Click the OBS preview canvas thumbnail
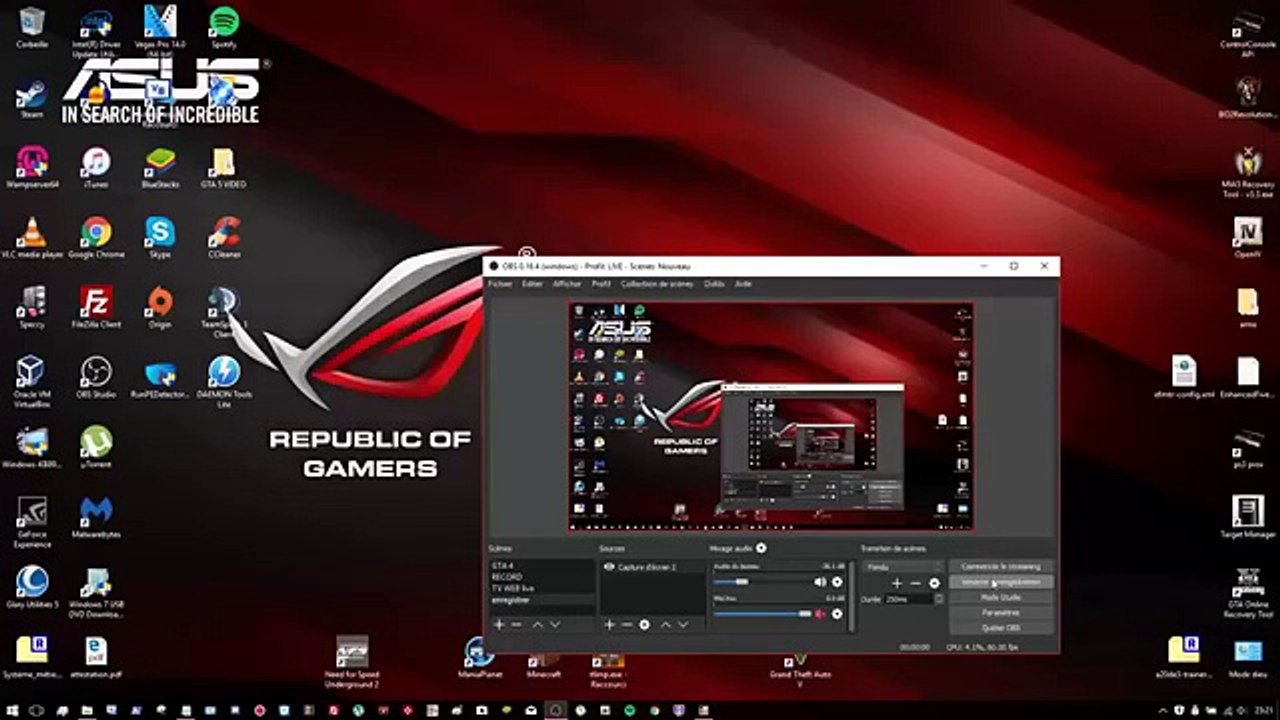The height and width of the screenshot is (720, 1280). pyautogui.click(x=770, y=416)
